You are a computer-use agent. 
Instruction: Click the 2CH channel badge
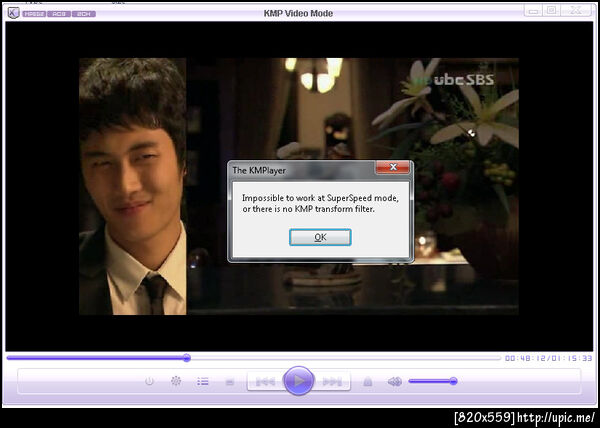click(x=84, y=14)
